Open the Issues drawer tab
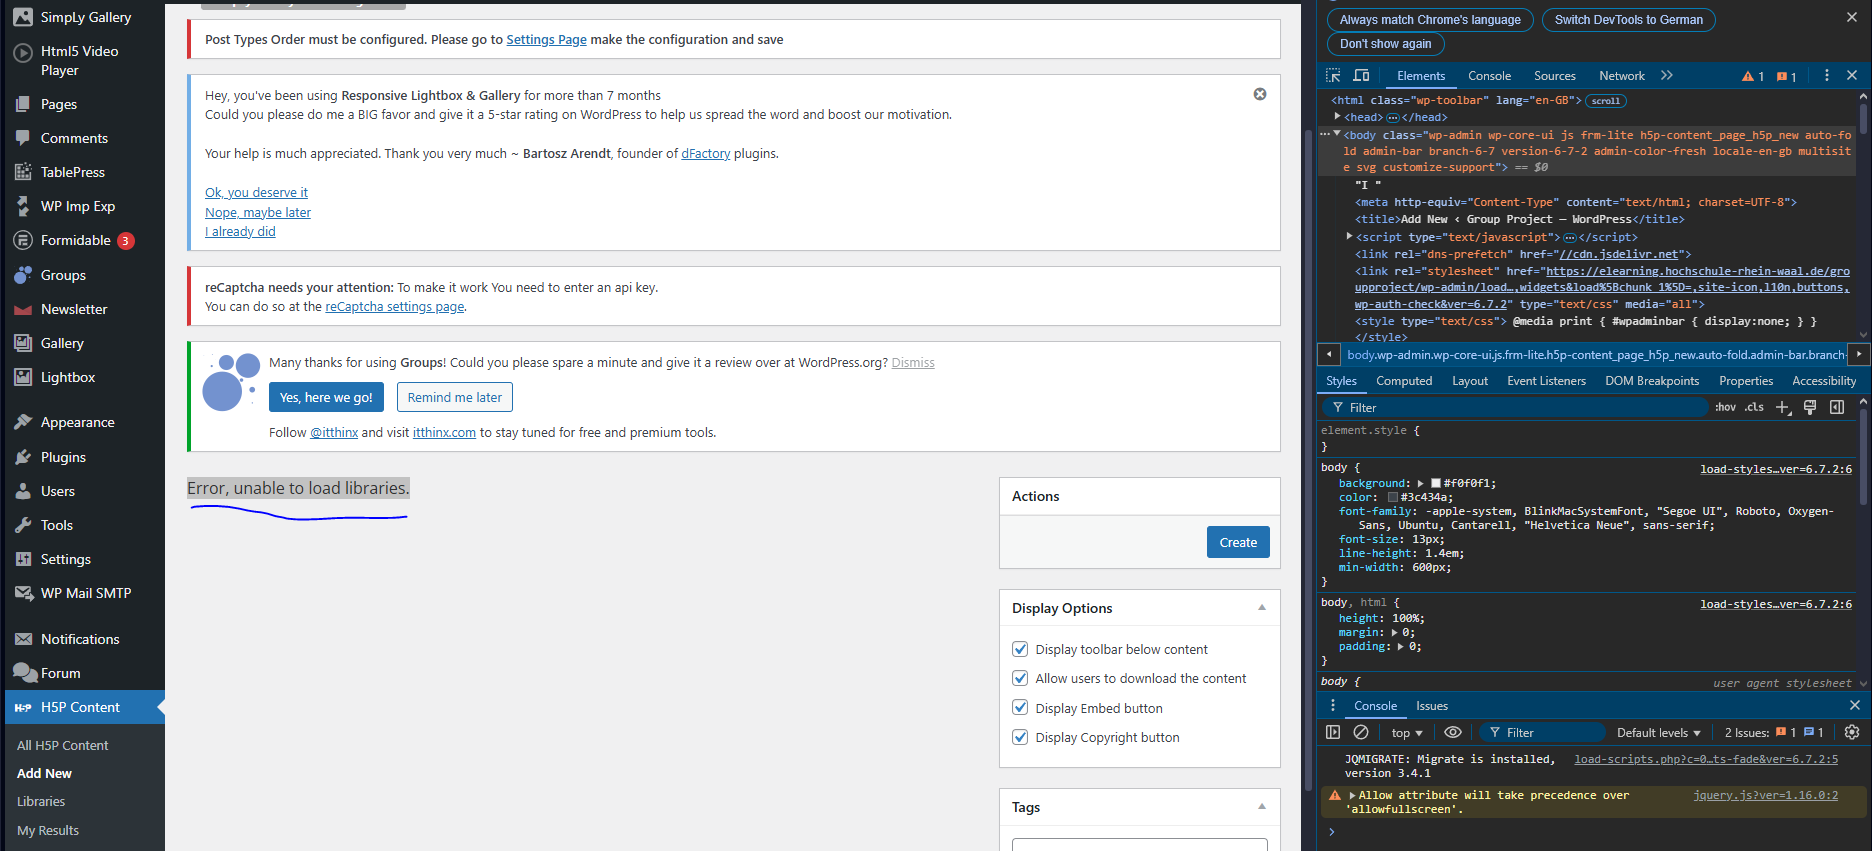 pos(1431,706)
